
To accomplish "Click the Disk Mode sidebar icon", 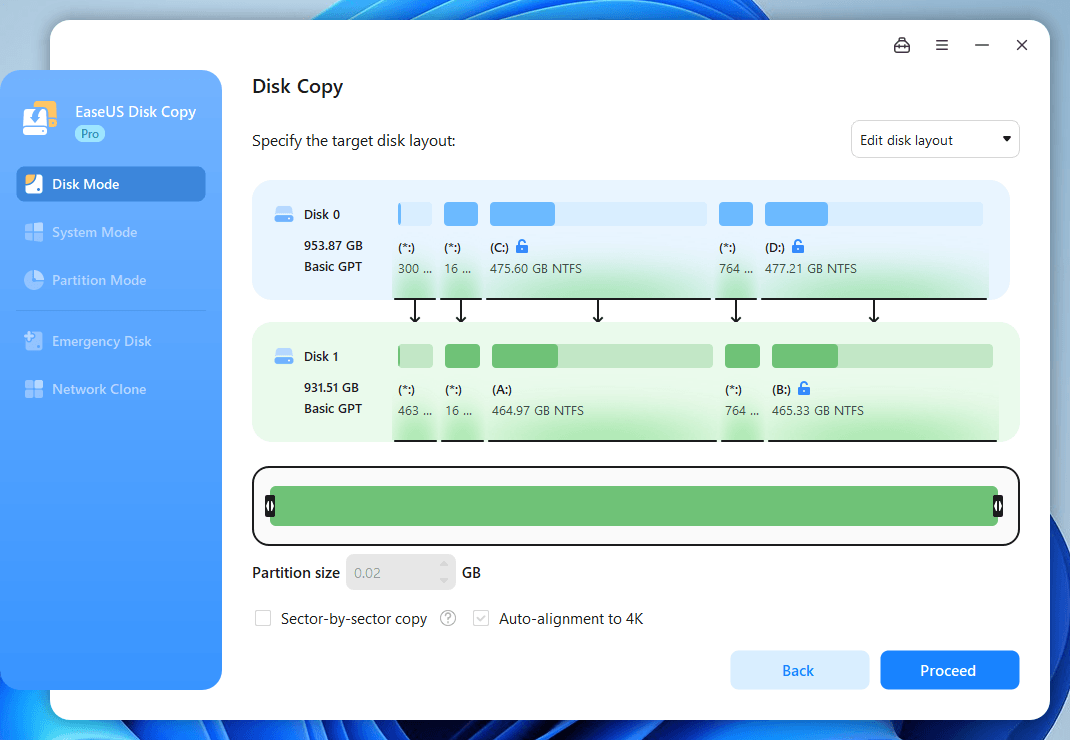I will pyautogui.click(x=33, y=184).
